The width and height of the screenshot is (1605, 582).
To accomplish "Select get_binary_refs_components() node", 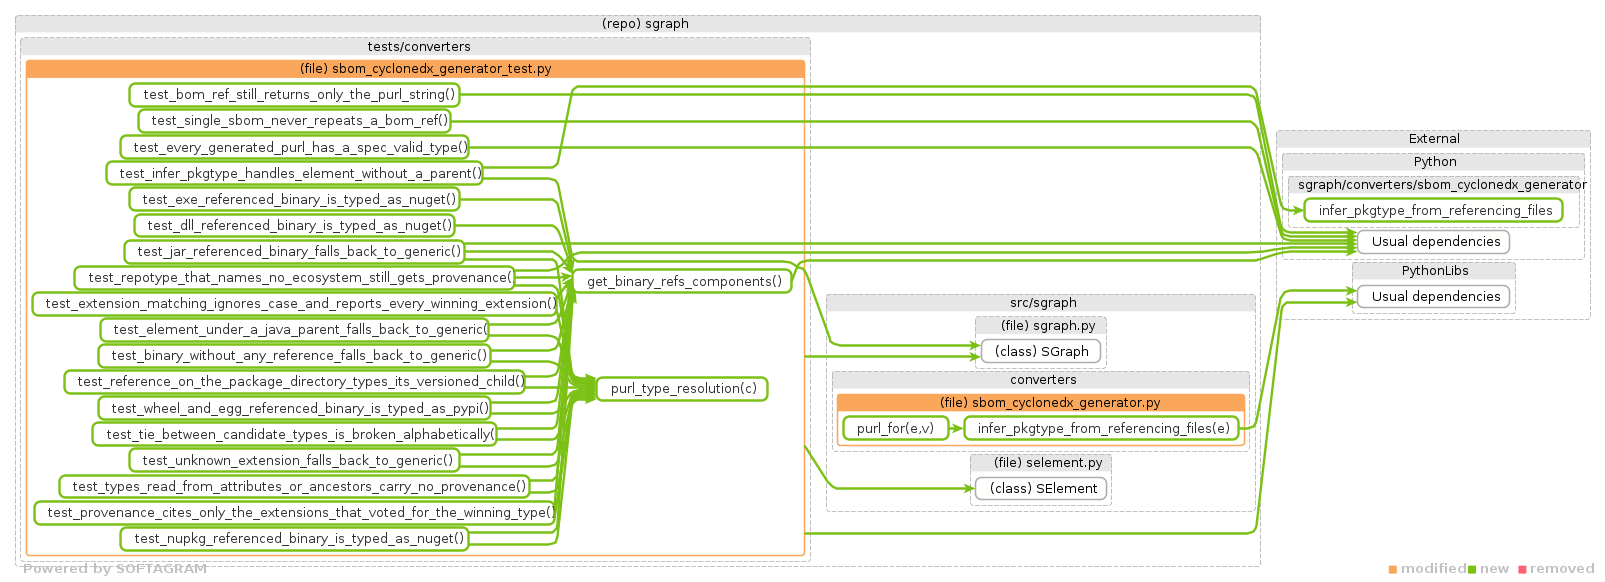I will 684,281.
